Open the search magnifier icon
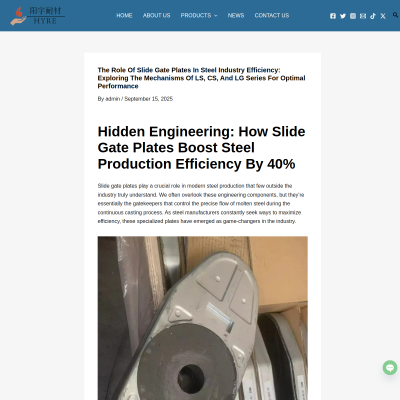The image size is (400, 400). pyautogui.click(x=395, y=15)
